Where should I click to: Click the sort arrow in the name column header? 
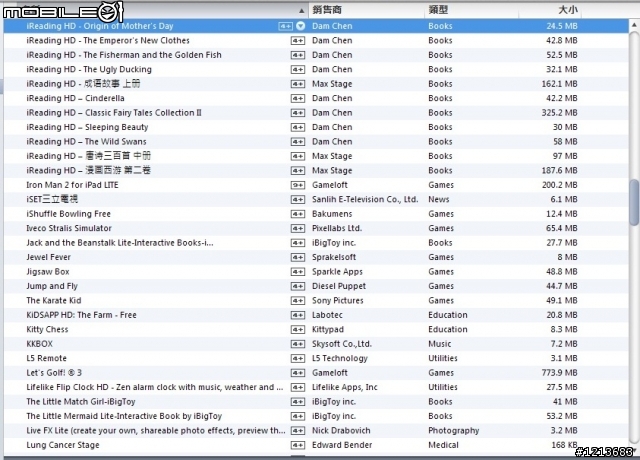301,11
